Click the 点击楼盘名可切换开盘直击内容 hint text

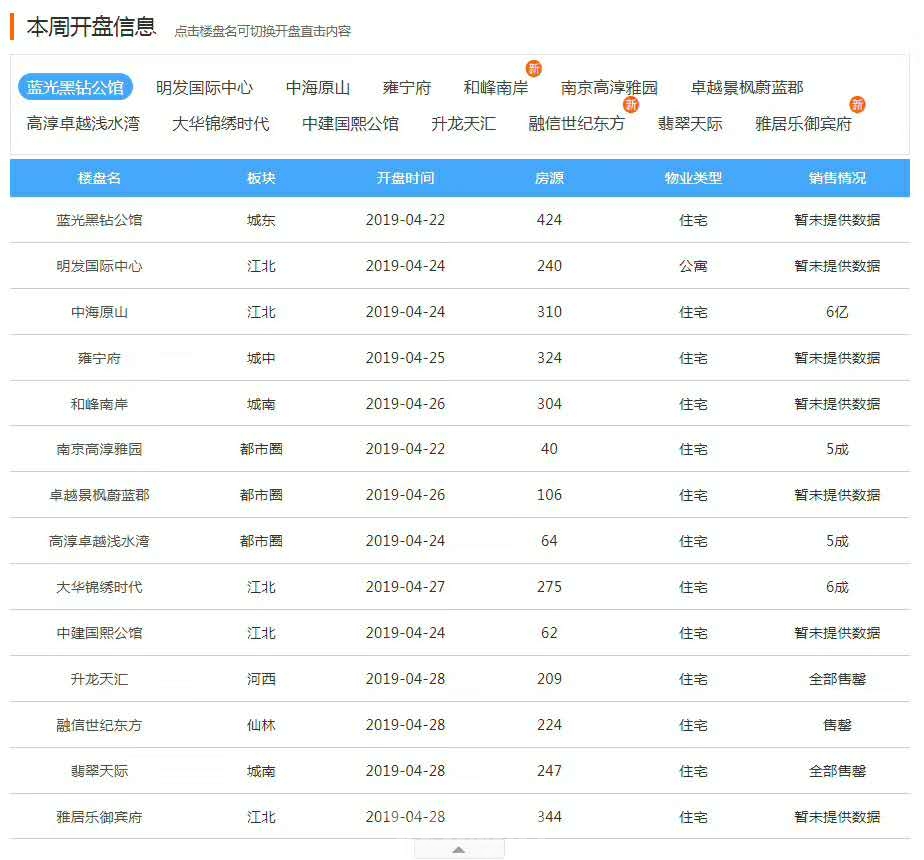coord(262,31)
